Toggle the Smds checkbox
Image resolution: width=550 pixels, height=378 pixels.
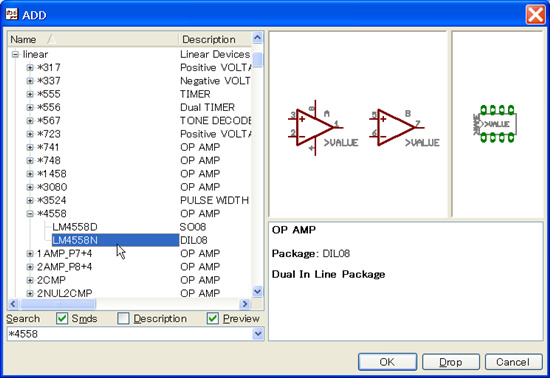(x=62, y=318)
